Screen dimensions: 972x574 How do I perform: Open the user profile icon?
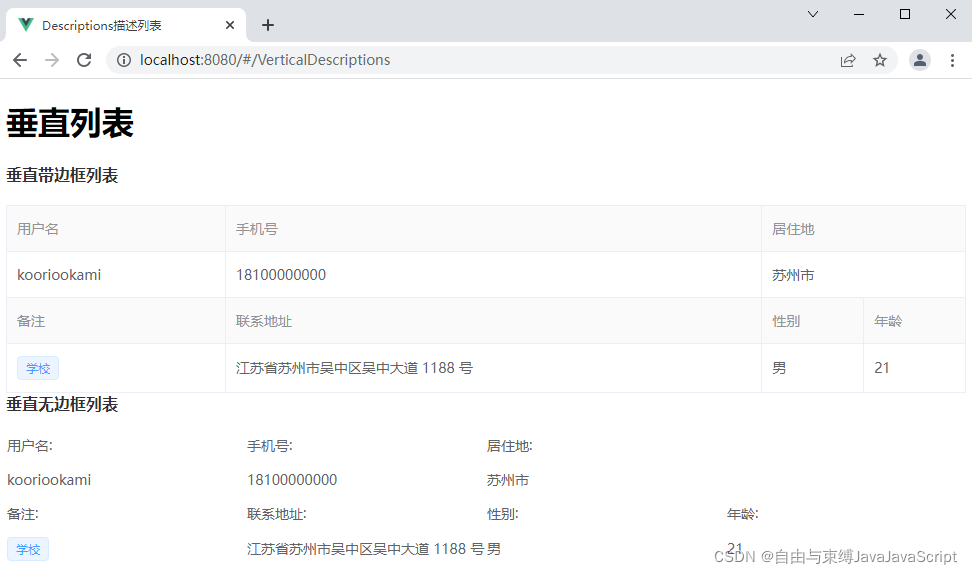920,60
